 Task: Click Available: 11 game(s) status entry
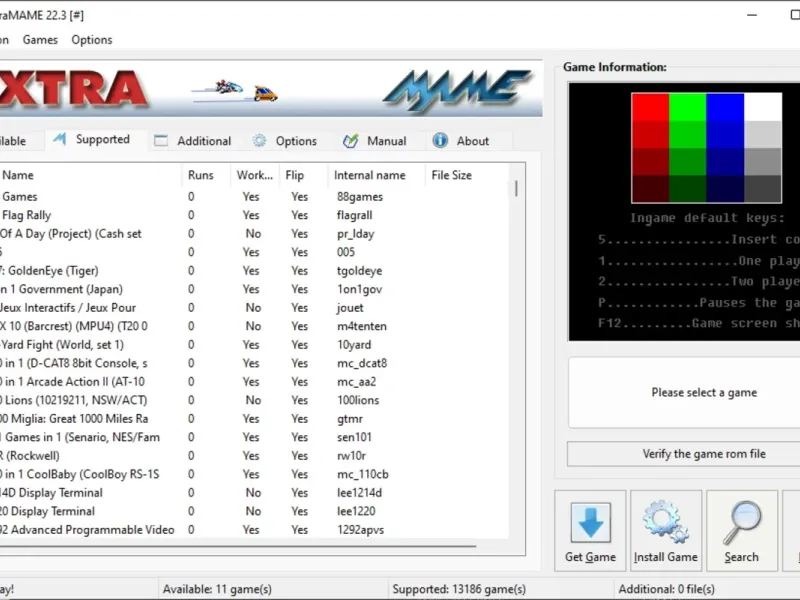(217, 589)
